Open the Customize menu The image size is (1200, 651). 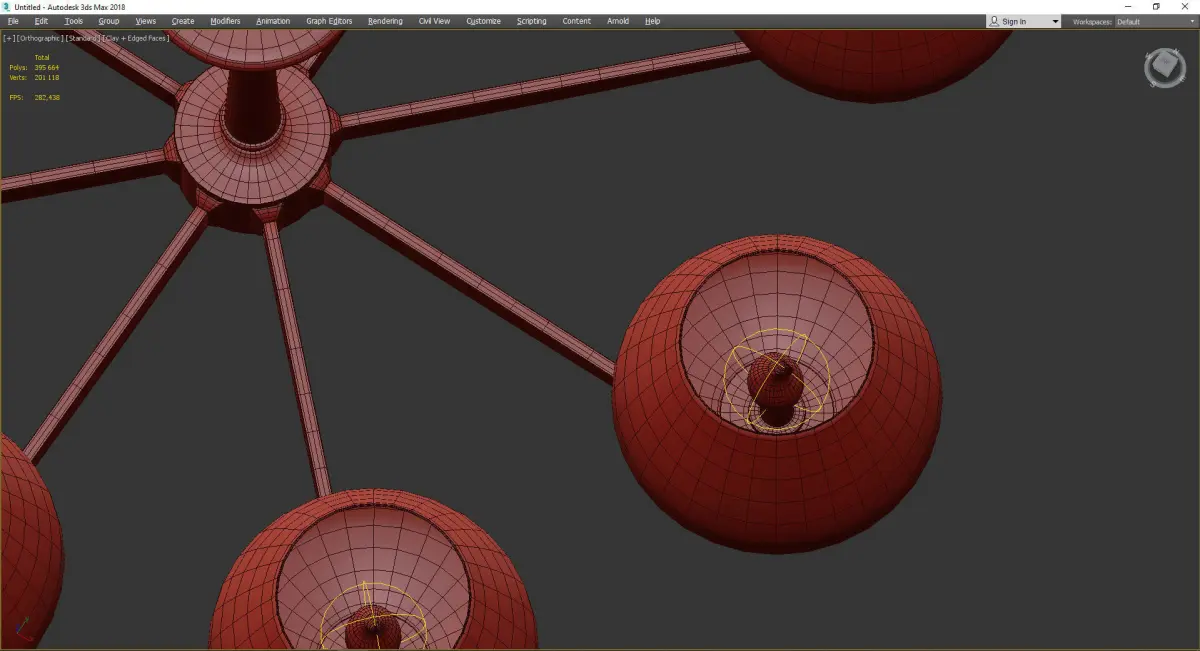point(483,21)
